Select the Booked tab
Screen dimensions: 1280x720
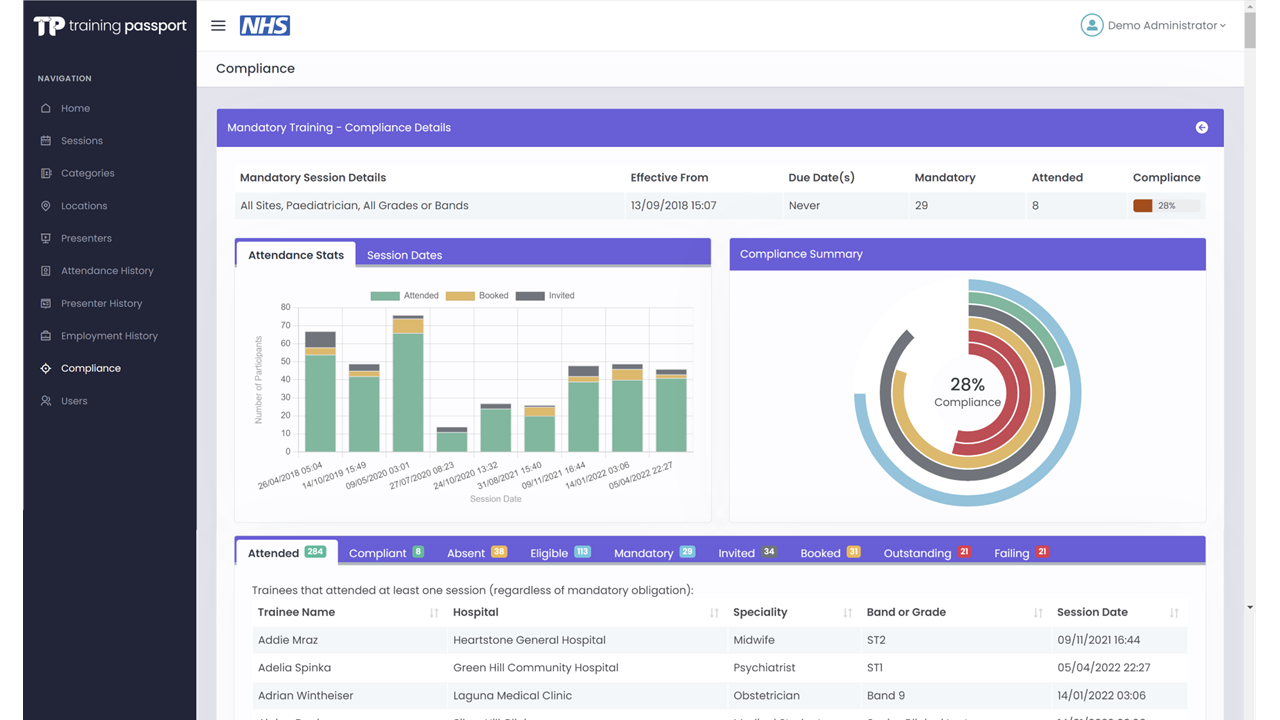830,553
